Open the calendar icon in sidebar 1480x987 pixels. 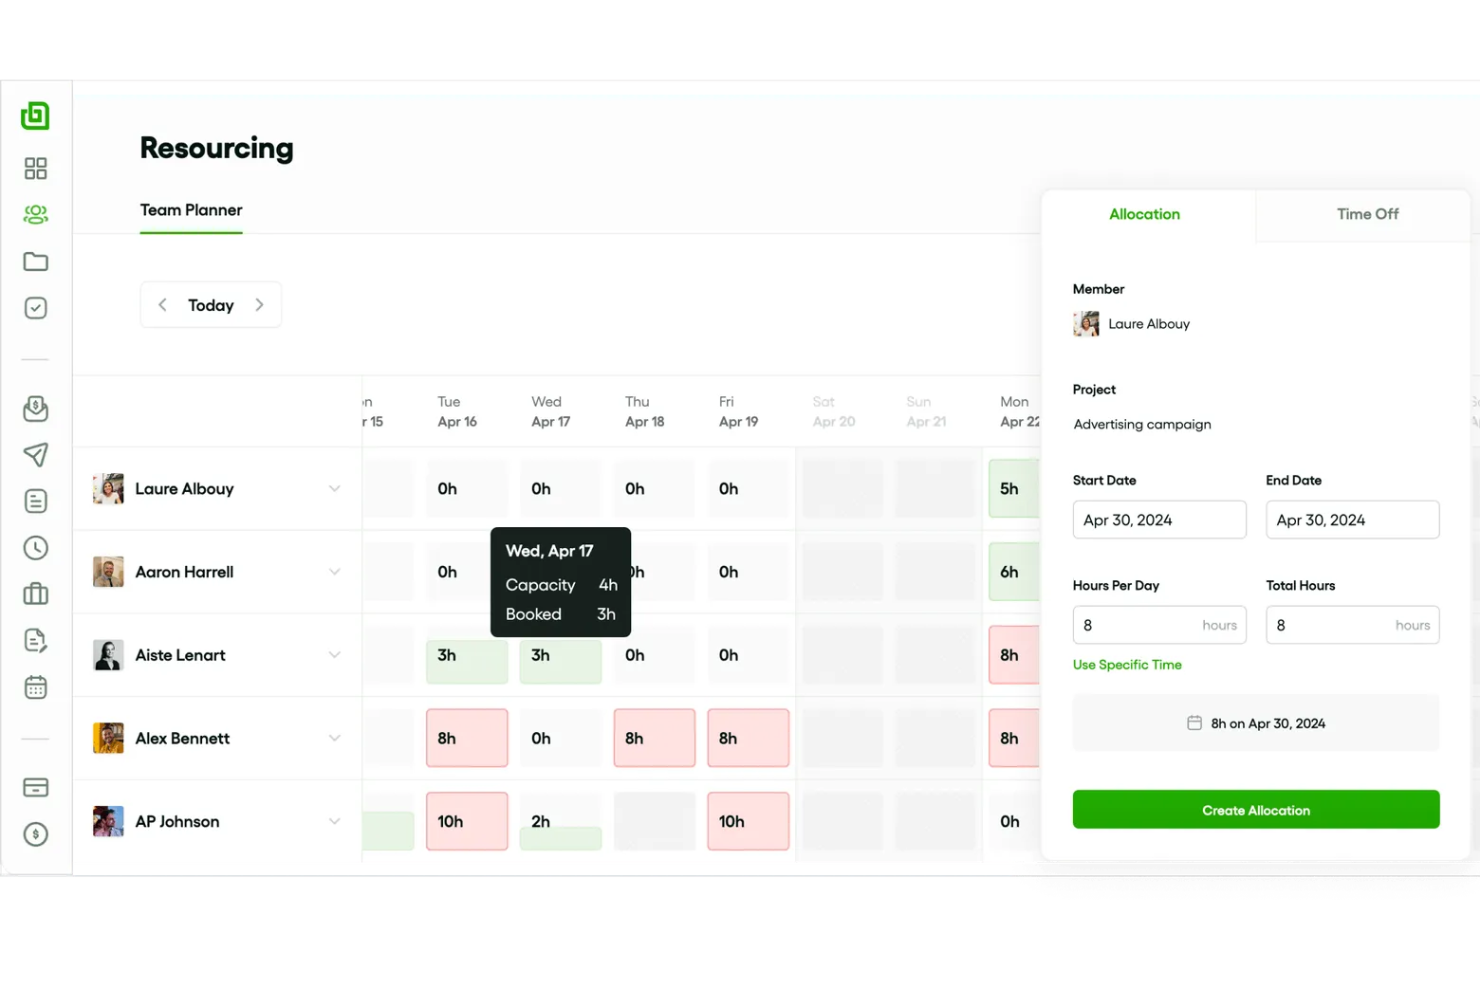coord(35,687)
